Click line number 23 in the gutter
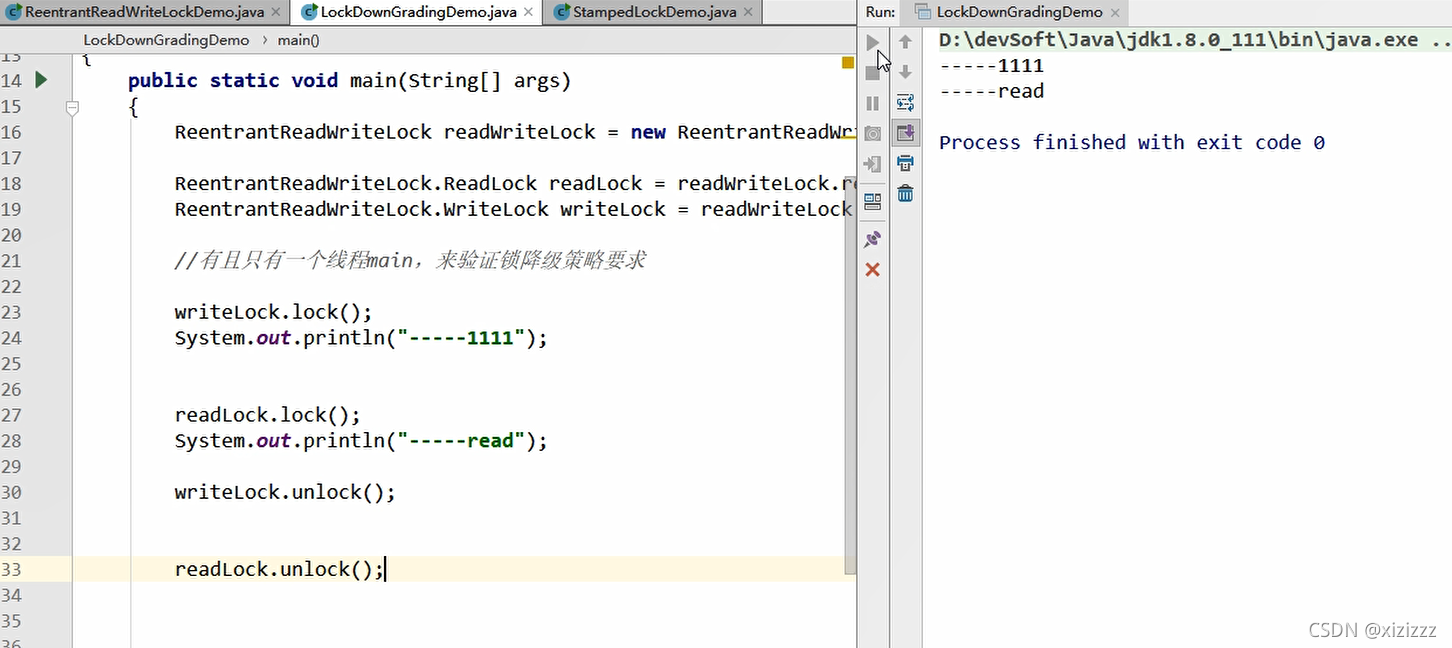1452x648 pixels. tap(11, 312)
